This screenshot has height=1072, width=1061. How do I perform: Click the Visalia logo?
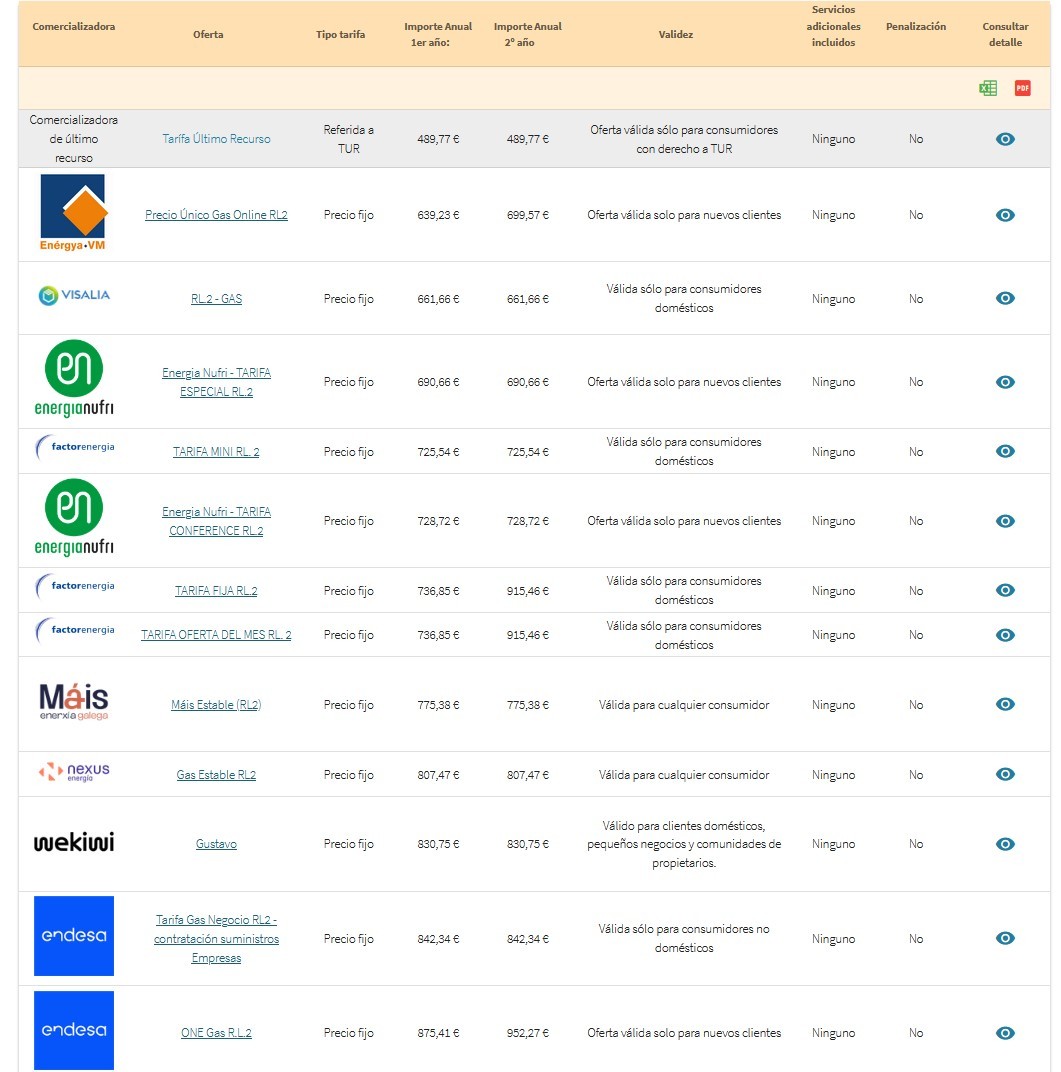coord(74,295)
